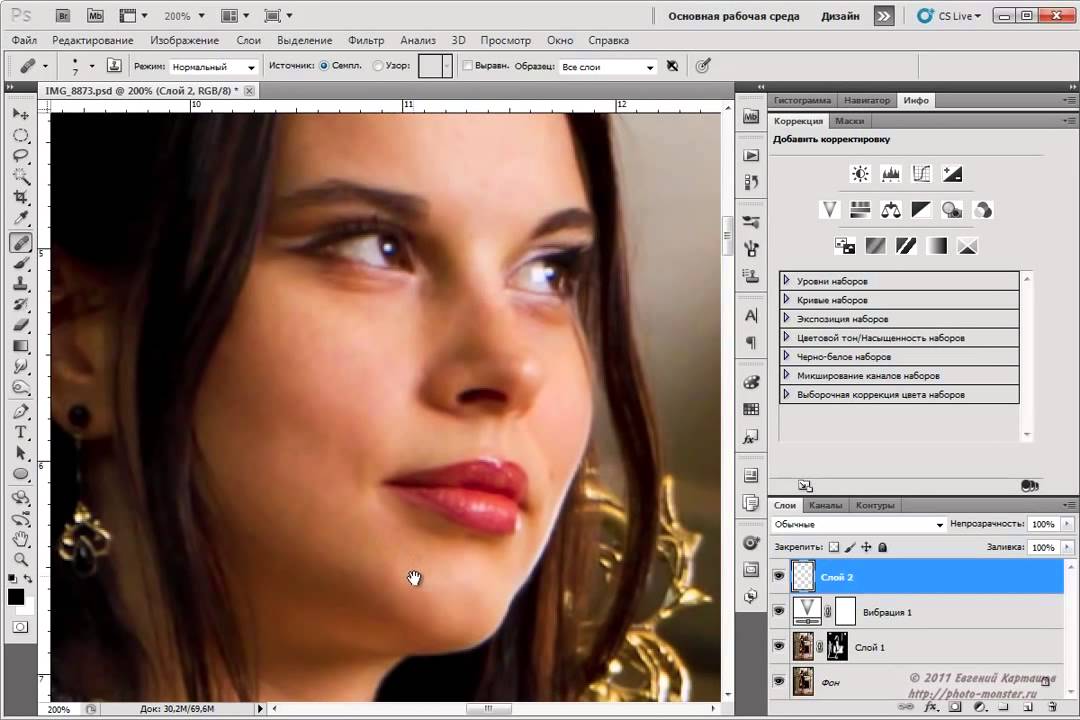This screenshot has height=720, width=1080.
Task: Hide the Слой 2 layer
Action: 779,577
